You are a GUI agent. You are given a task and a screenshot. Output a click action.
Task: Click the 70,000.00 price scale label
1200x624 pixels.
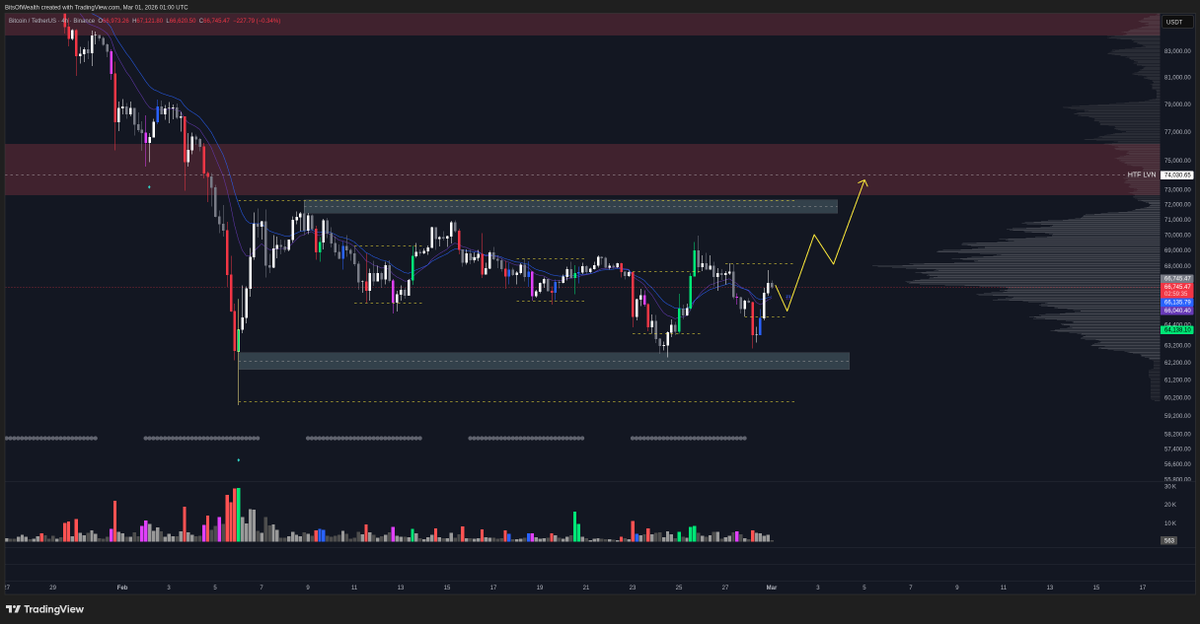(x=1175, y=235)
